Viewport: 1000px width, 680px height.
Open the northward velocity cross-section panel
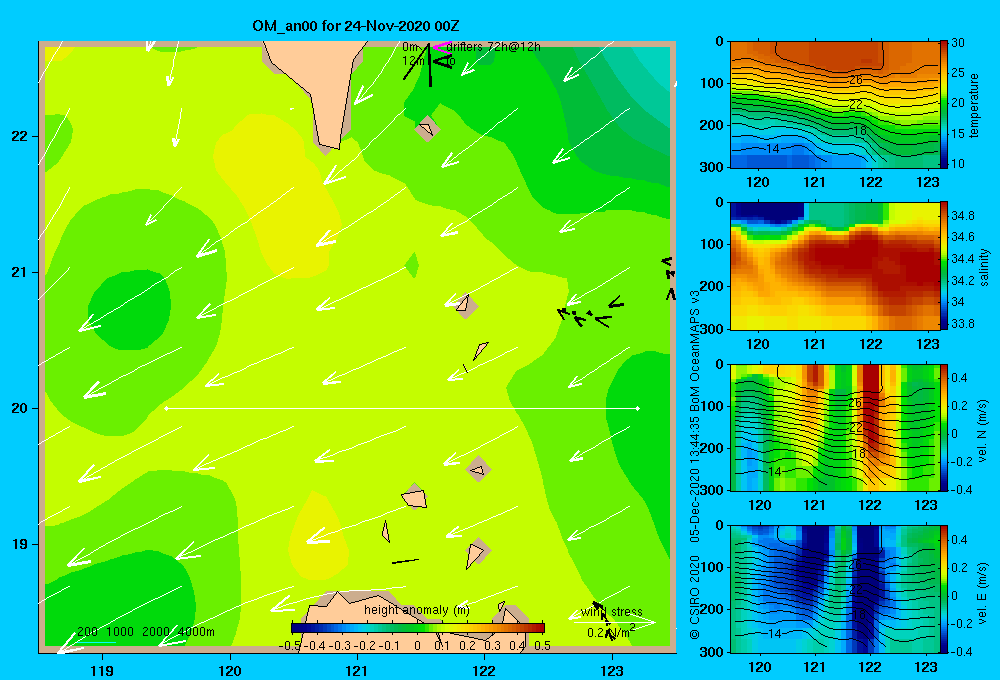pos(834,427)
